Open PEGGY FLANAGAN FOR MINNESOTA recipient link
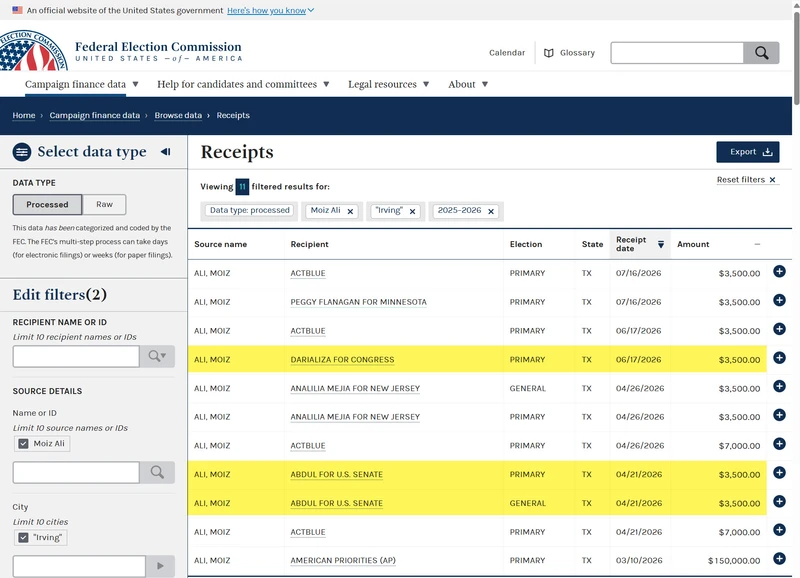 (x=358, y=302)
